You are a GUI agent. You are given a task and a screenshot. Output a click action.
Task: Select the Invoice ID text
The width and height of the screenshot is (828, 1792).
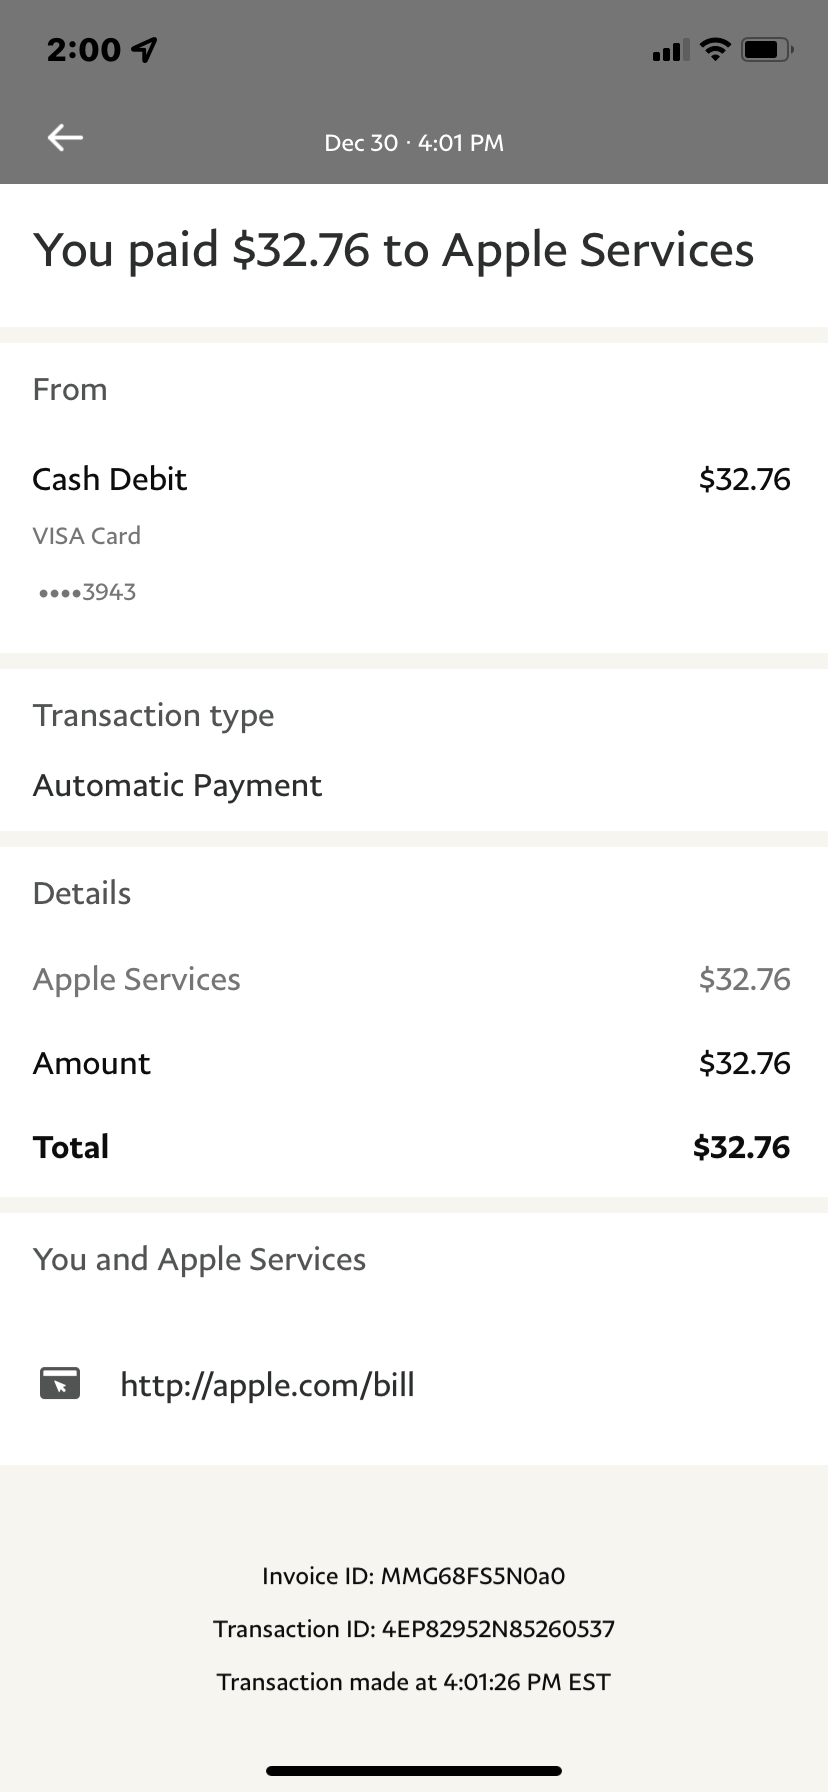[x=413, y=1576]
